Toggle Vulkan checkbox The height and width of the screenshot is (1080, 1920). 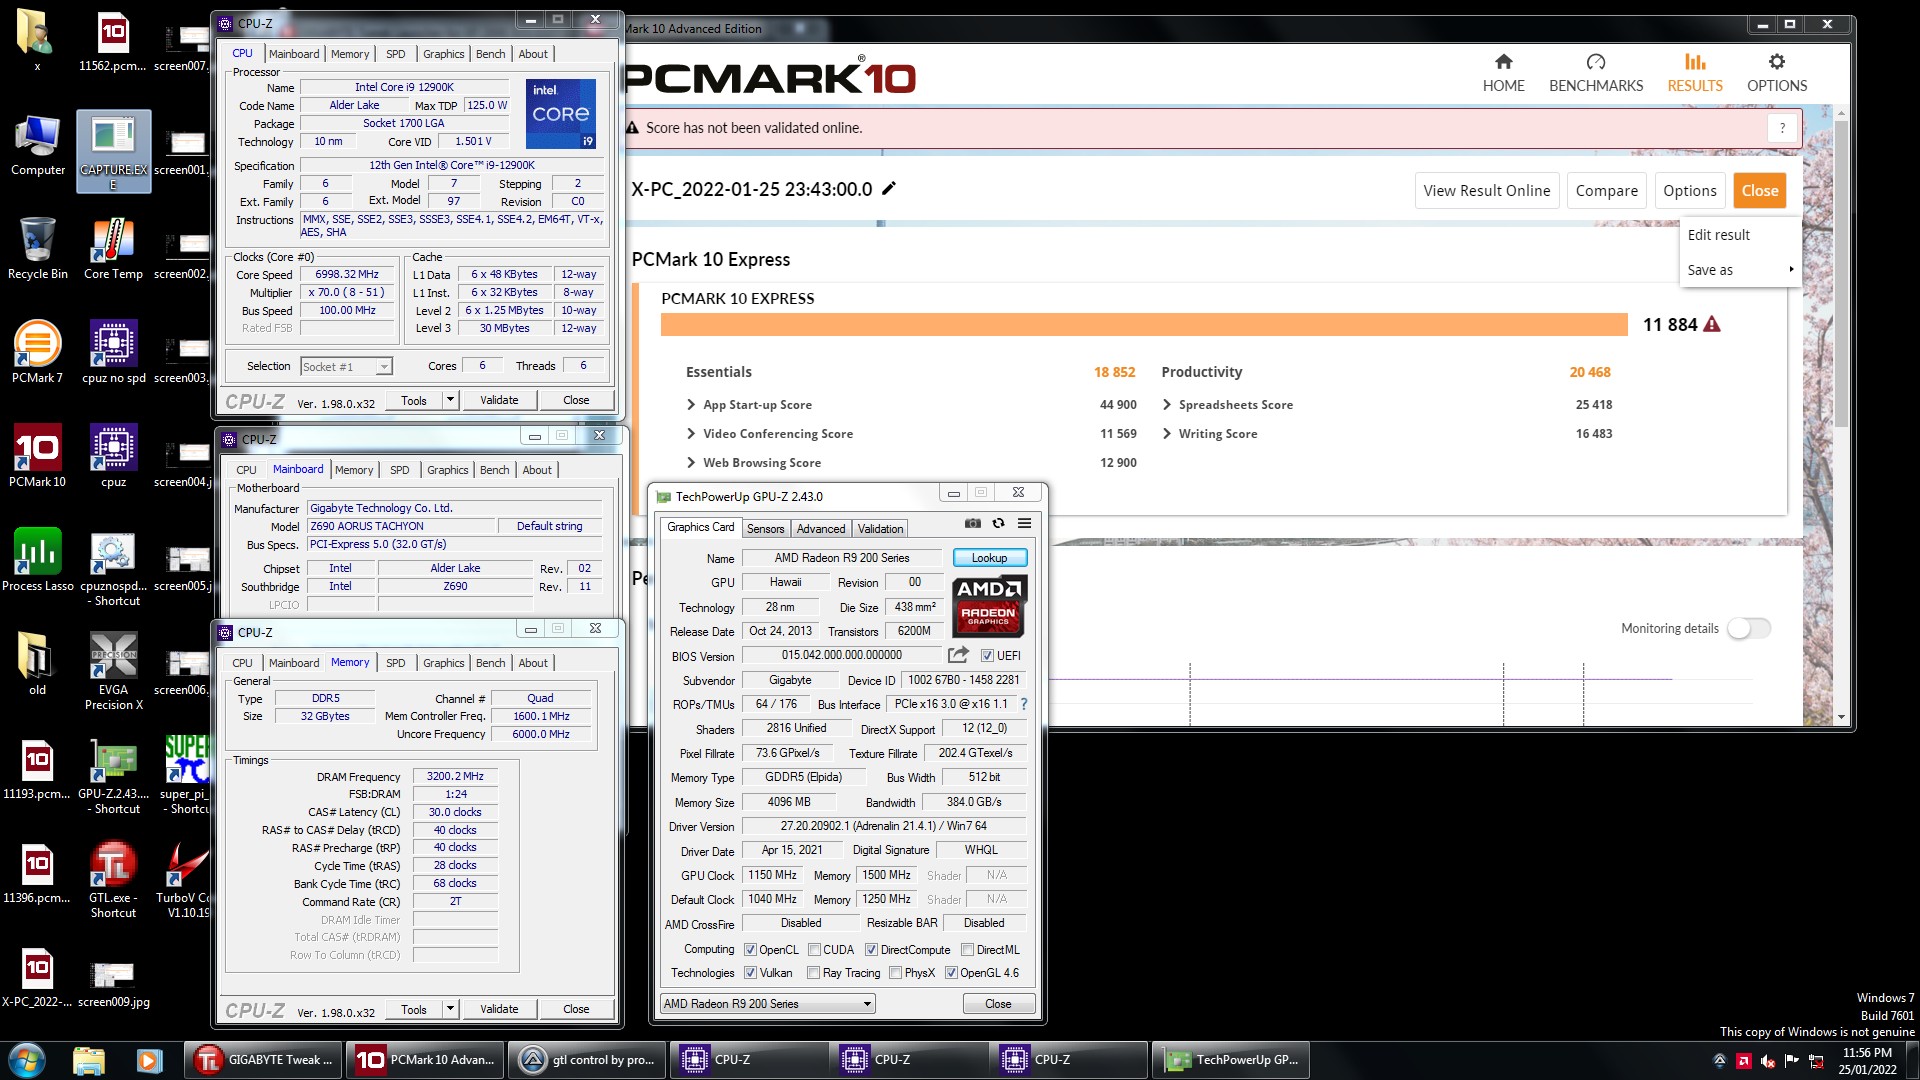pos(750,973)
